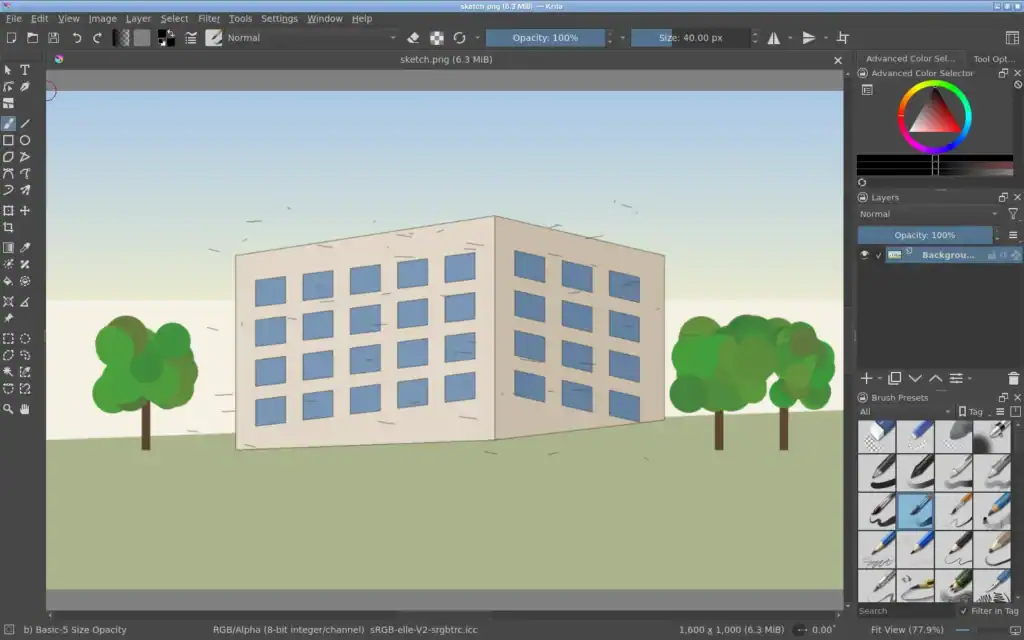Select the Fill bucket tool
The image size is (1024, 640).
[x=8, y=281]
